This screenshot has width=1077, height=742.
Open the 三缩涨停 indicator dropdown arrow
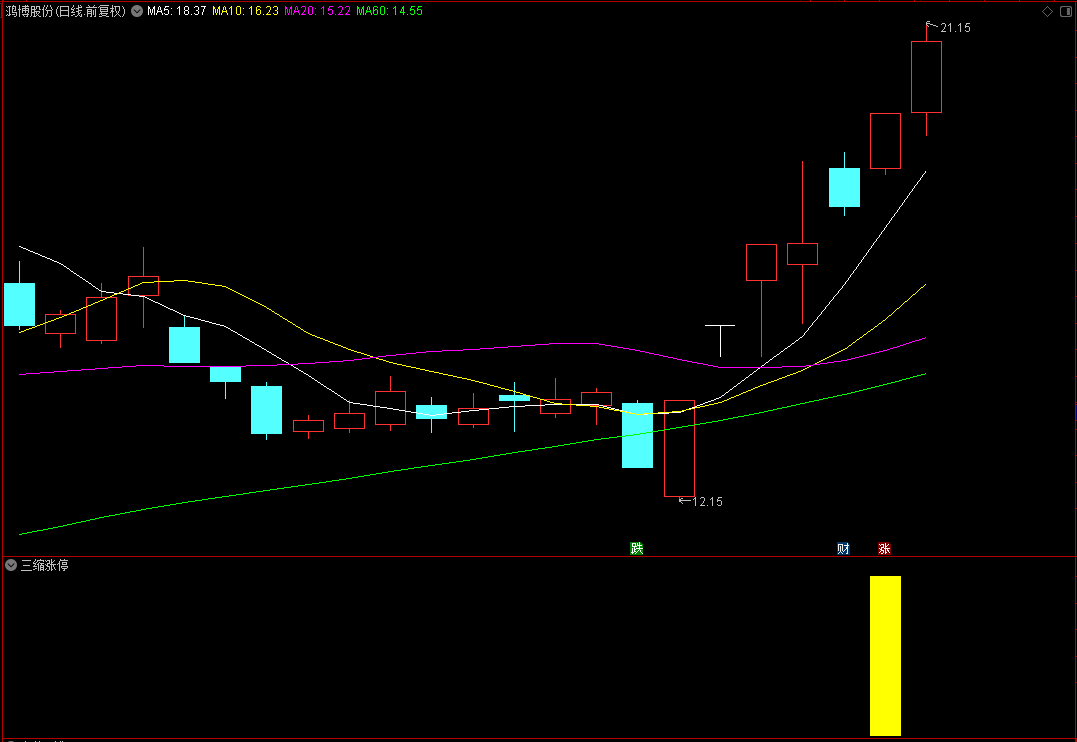coord(11,565)
